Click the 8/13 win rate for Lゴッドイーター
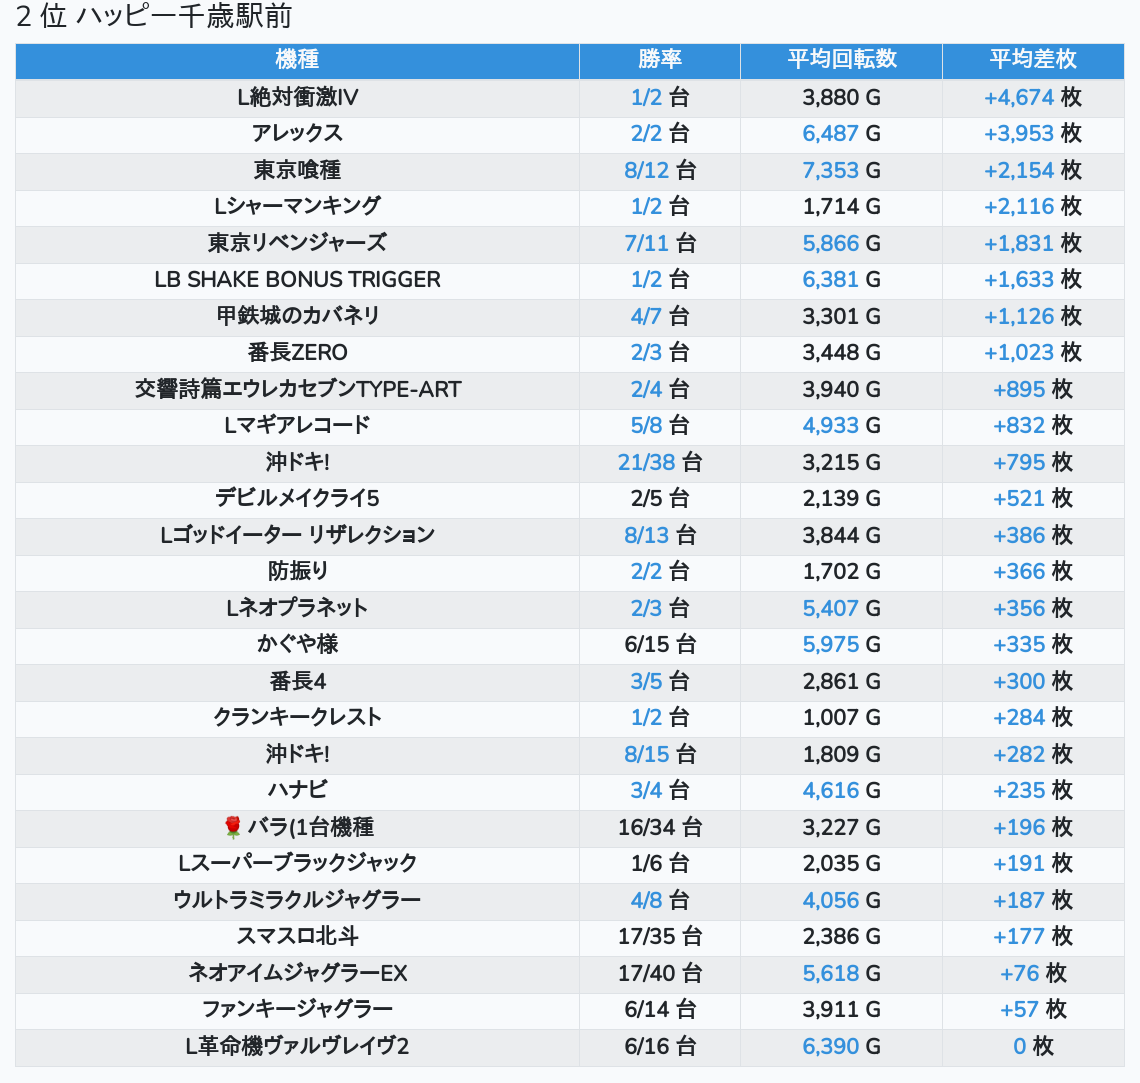This screenshot has height=1083, width=1140. (646, 535)
